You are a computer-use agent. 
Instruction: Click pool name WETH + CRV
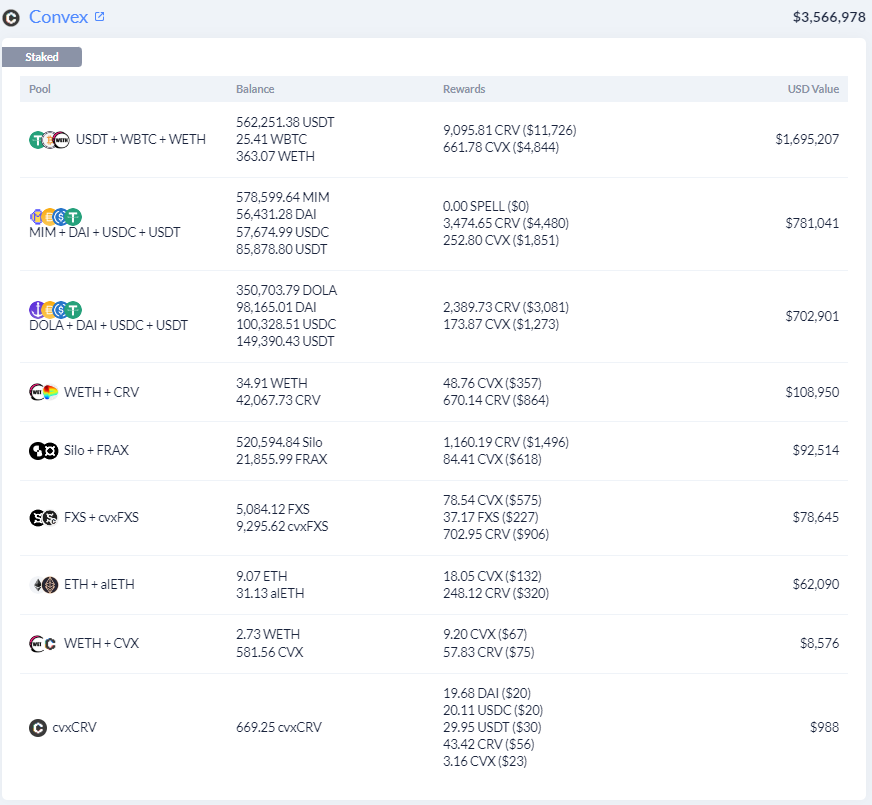tap(102, 392)
